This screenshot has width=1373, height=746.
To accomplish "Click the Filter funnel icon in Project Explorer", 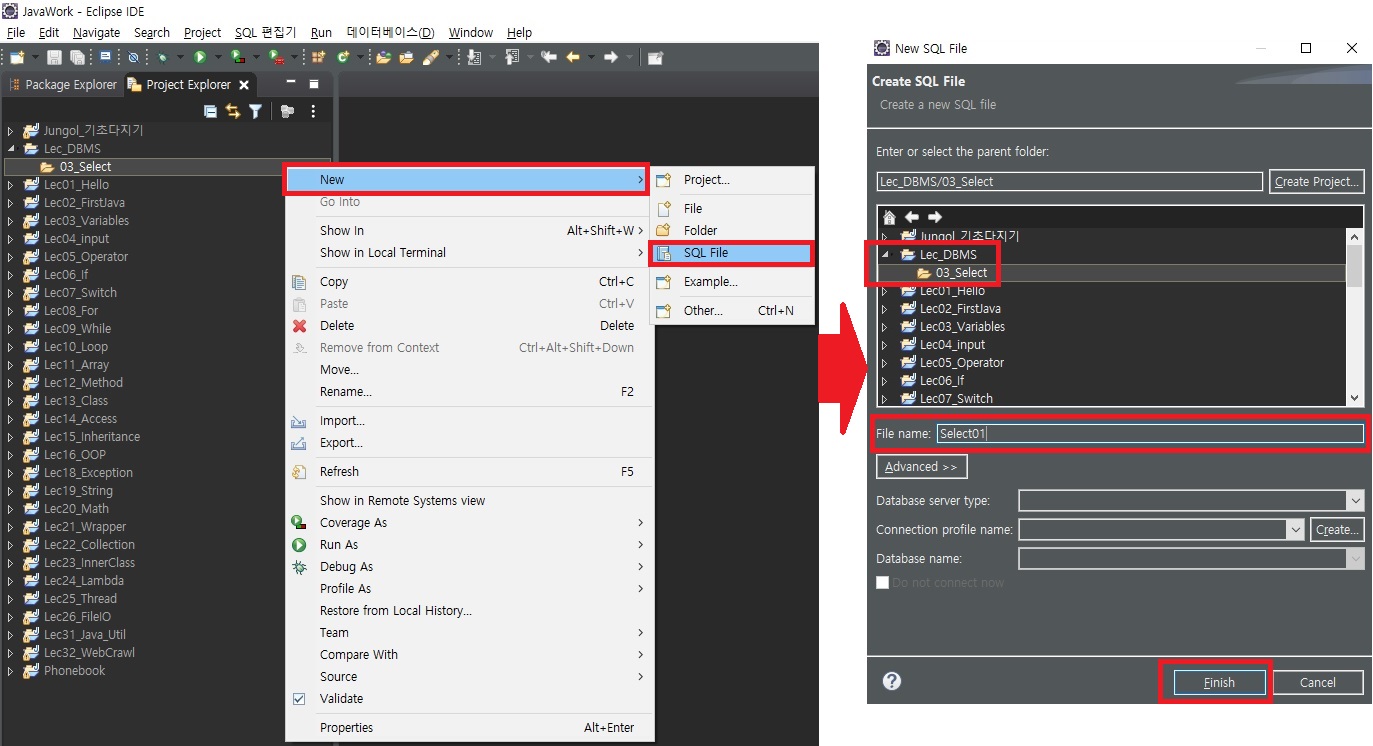I will tap(255, 111).
